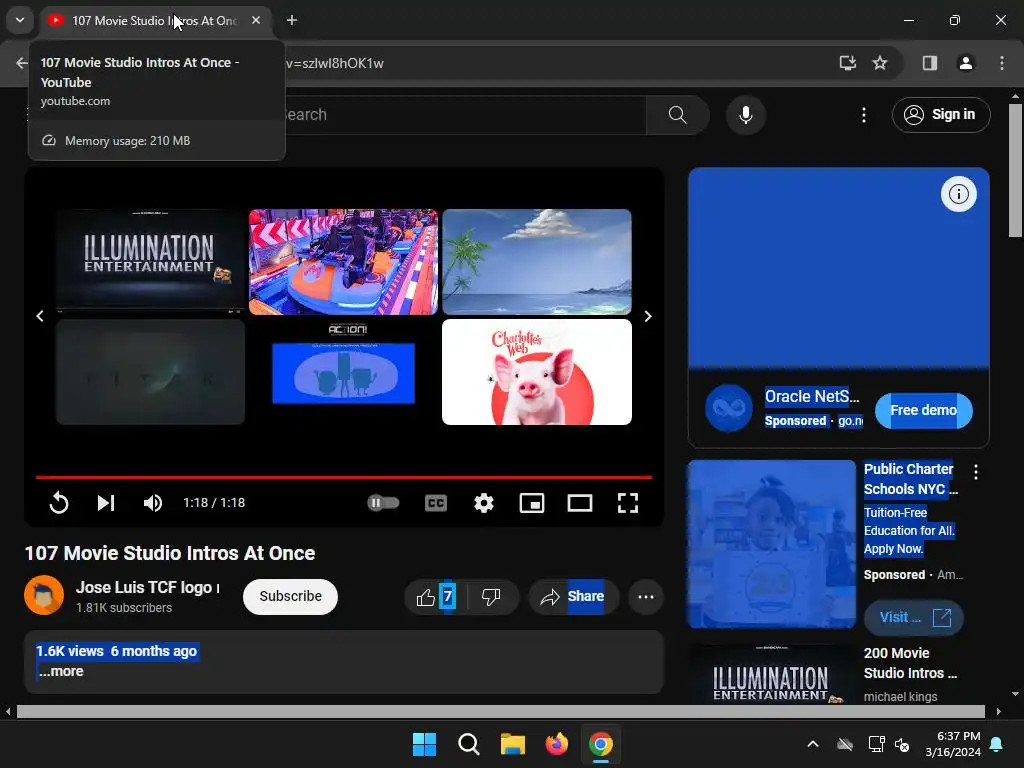The image size is (1024, 768).
Task: Open the go-kart racing suggested video
Action: [344, 262]
